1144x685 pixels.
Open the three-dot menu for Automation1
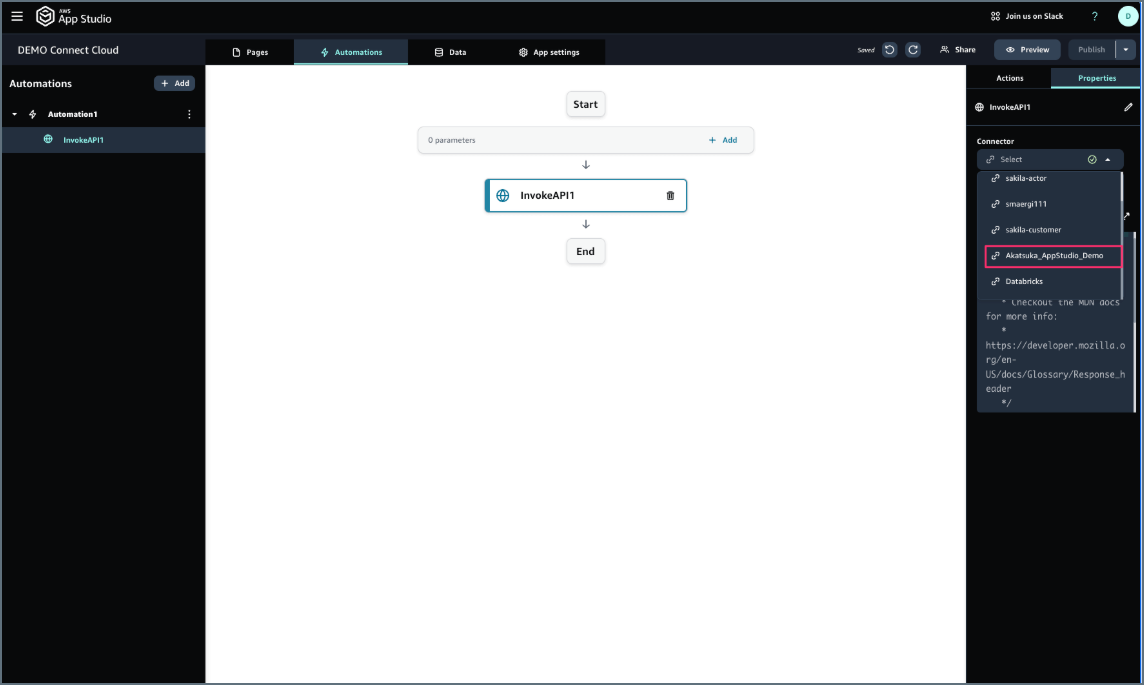point(189,114)
